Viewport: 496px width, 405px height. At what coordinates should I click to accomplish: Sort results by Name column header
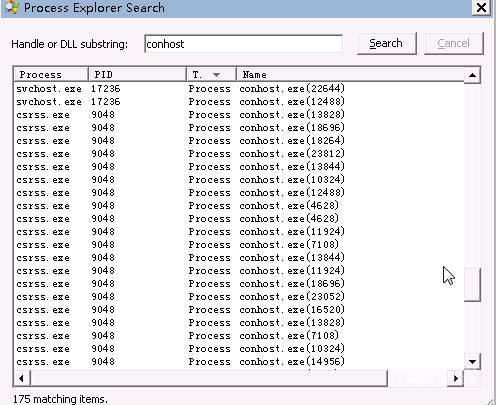(x=350, y=74)
